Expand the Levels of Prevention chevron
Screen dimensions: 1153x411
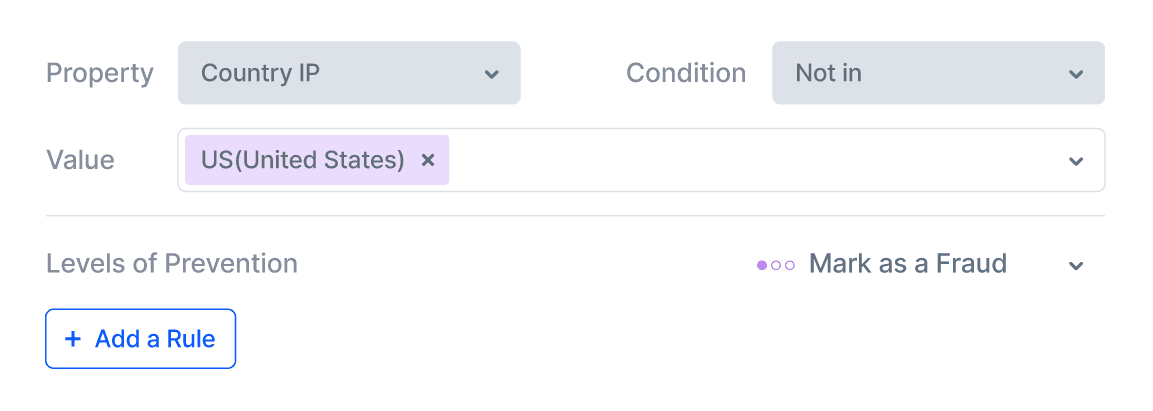[x=1076, y=265]
